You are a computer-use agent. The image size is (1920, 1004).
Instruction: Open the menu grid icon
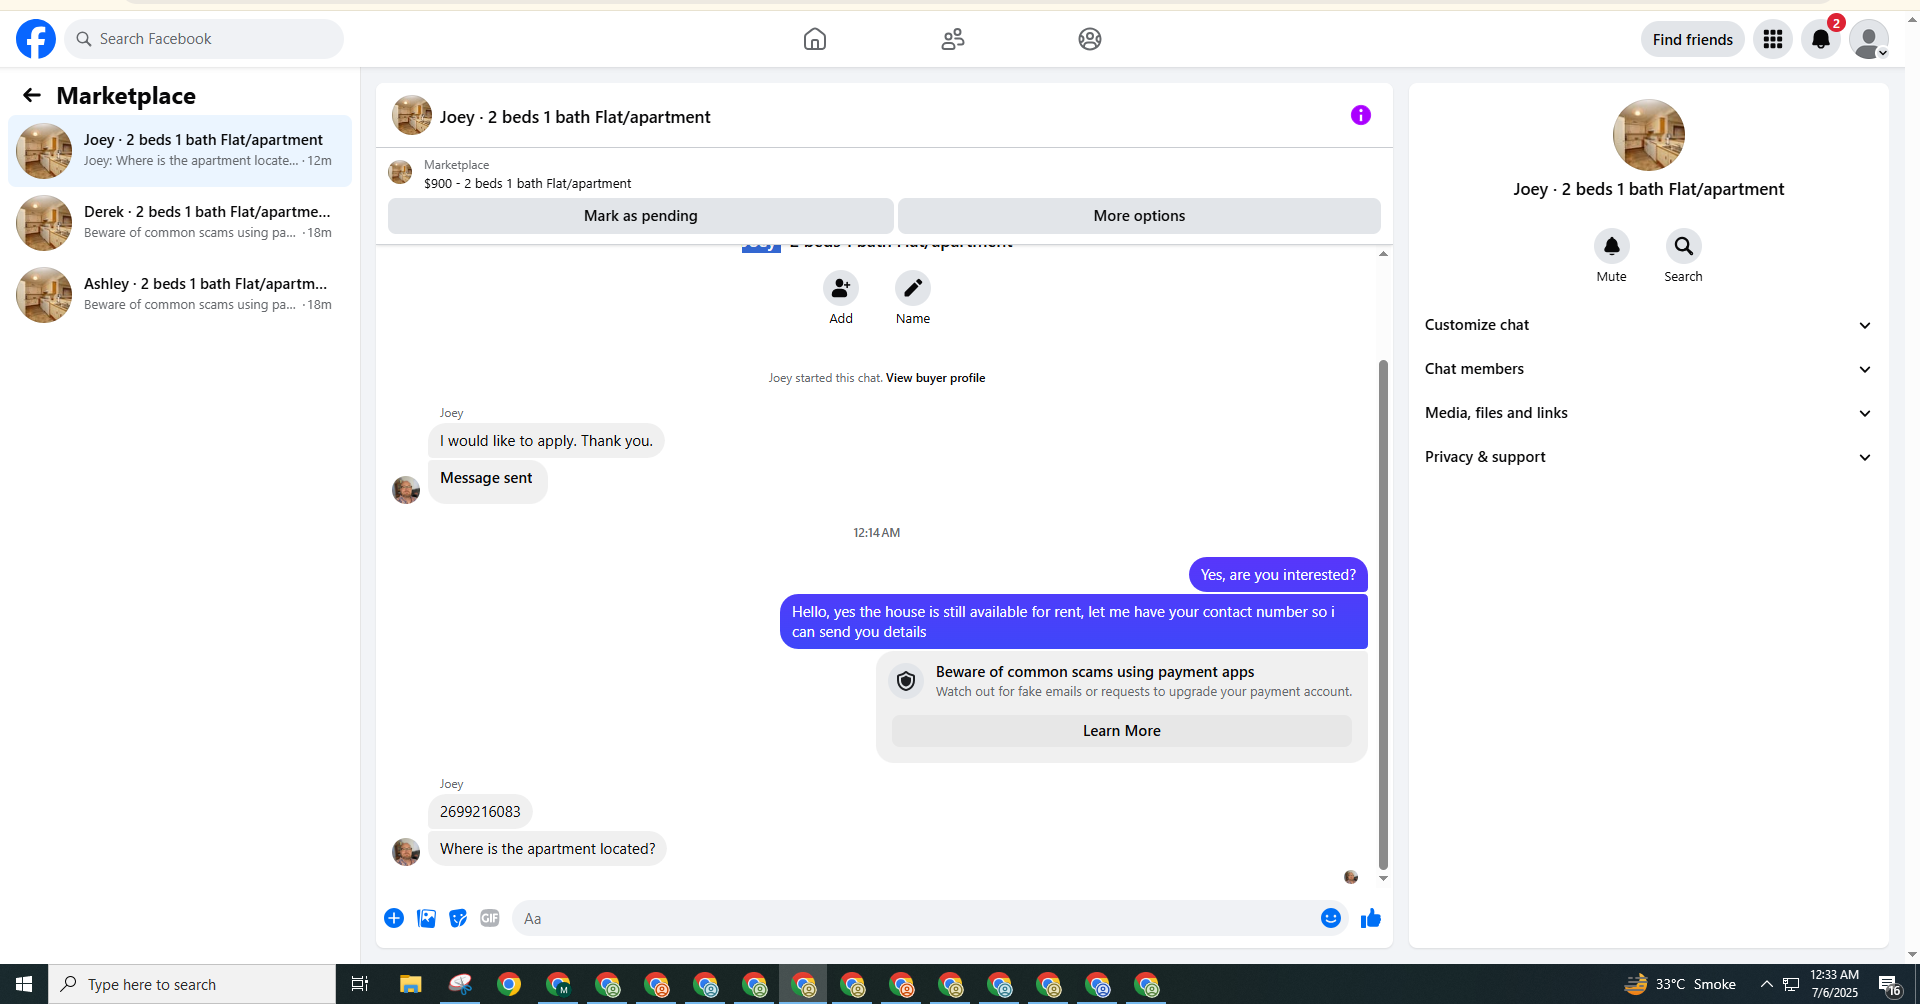1773,39
